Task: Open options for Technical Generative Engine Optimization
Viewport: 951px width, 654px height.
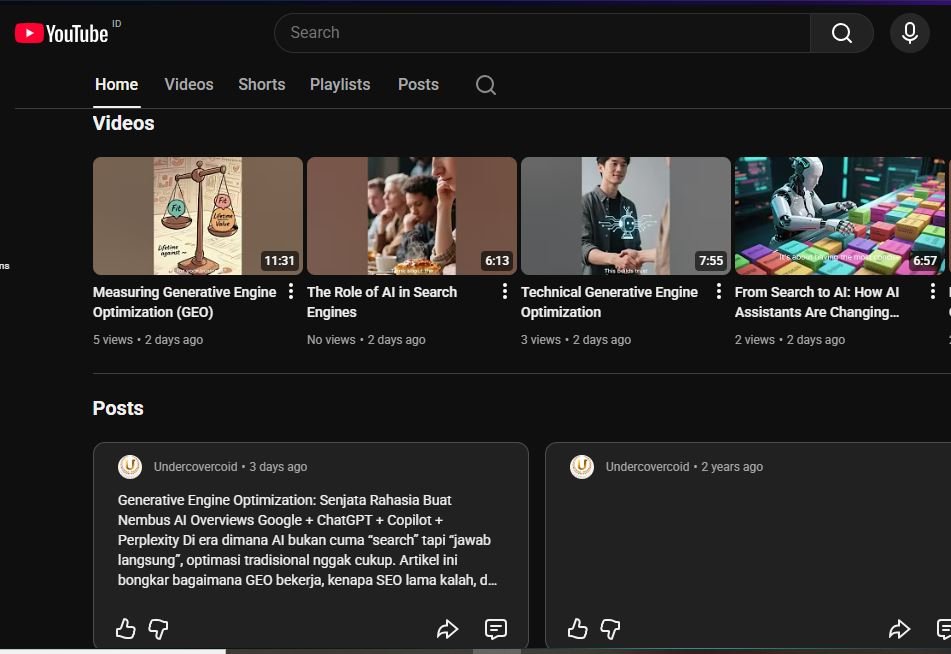Action: click(x=719, y=291)
